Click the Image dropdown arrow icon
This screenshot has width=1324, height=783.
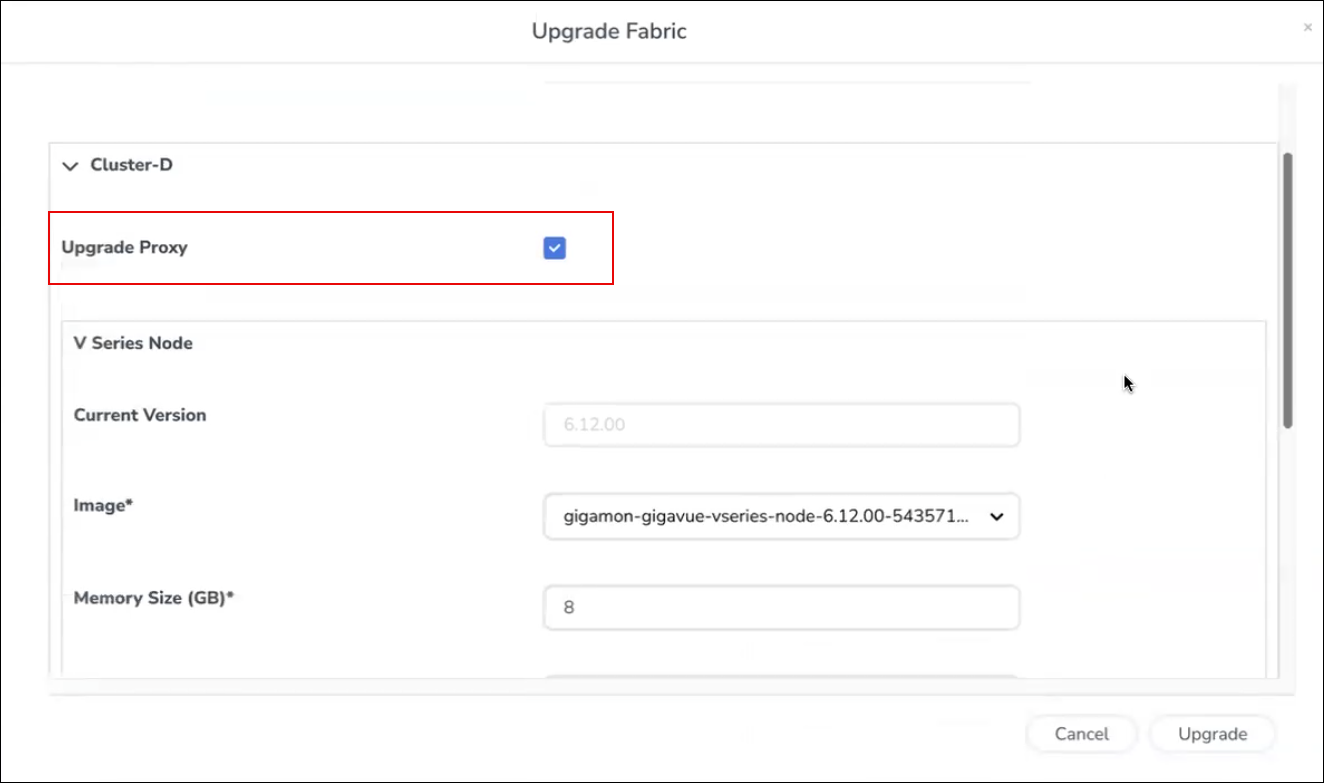(996, 517)
